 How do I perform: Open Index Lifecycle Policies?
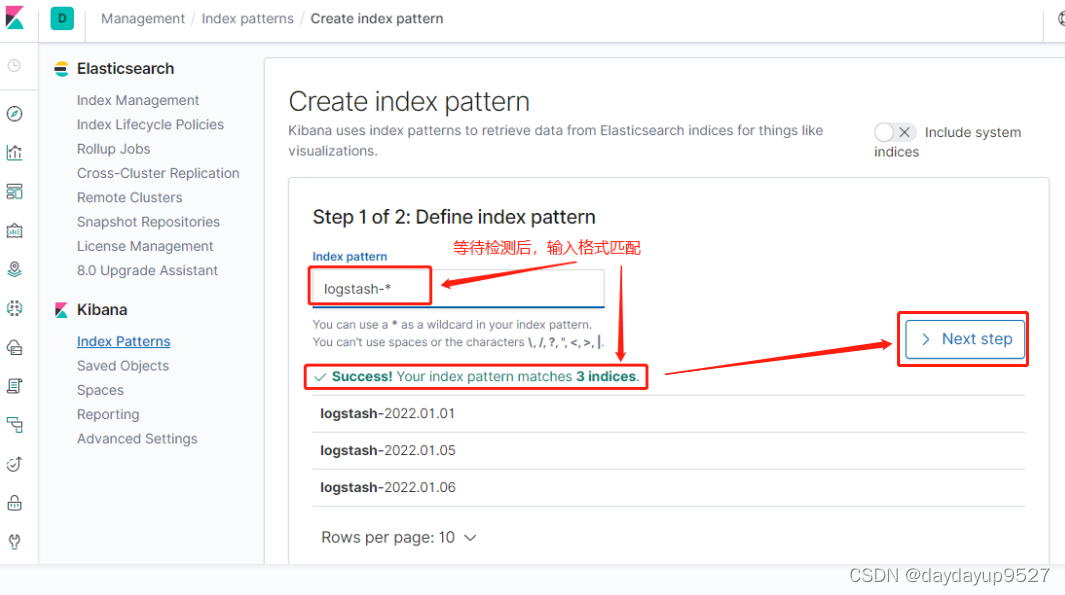click(x=150, y=125)
